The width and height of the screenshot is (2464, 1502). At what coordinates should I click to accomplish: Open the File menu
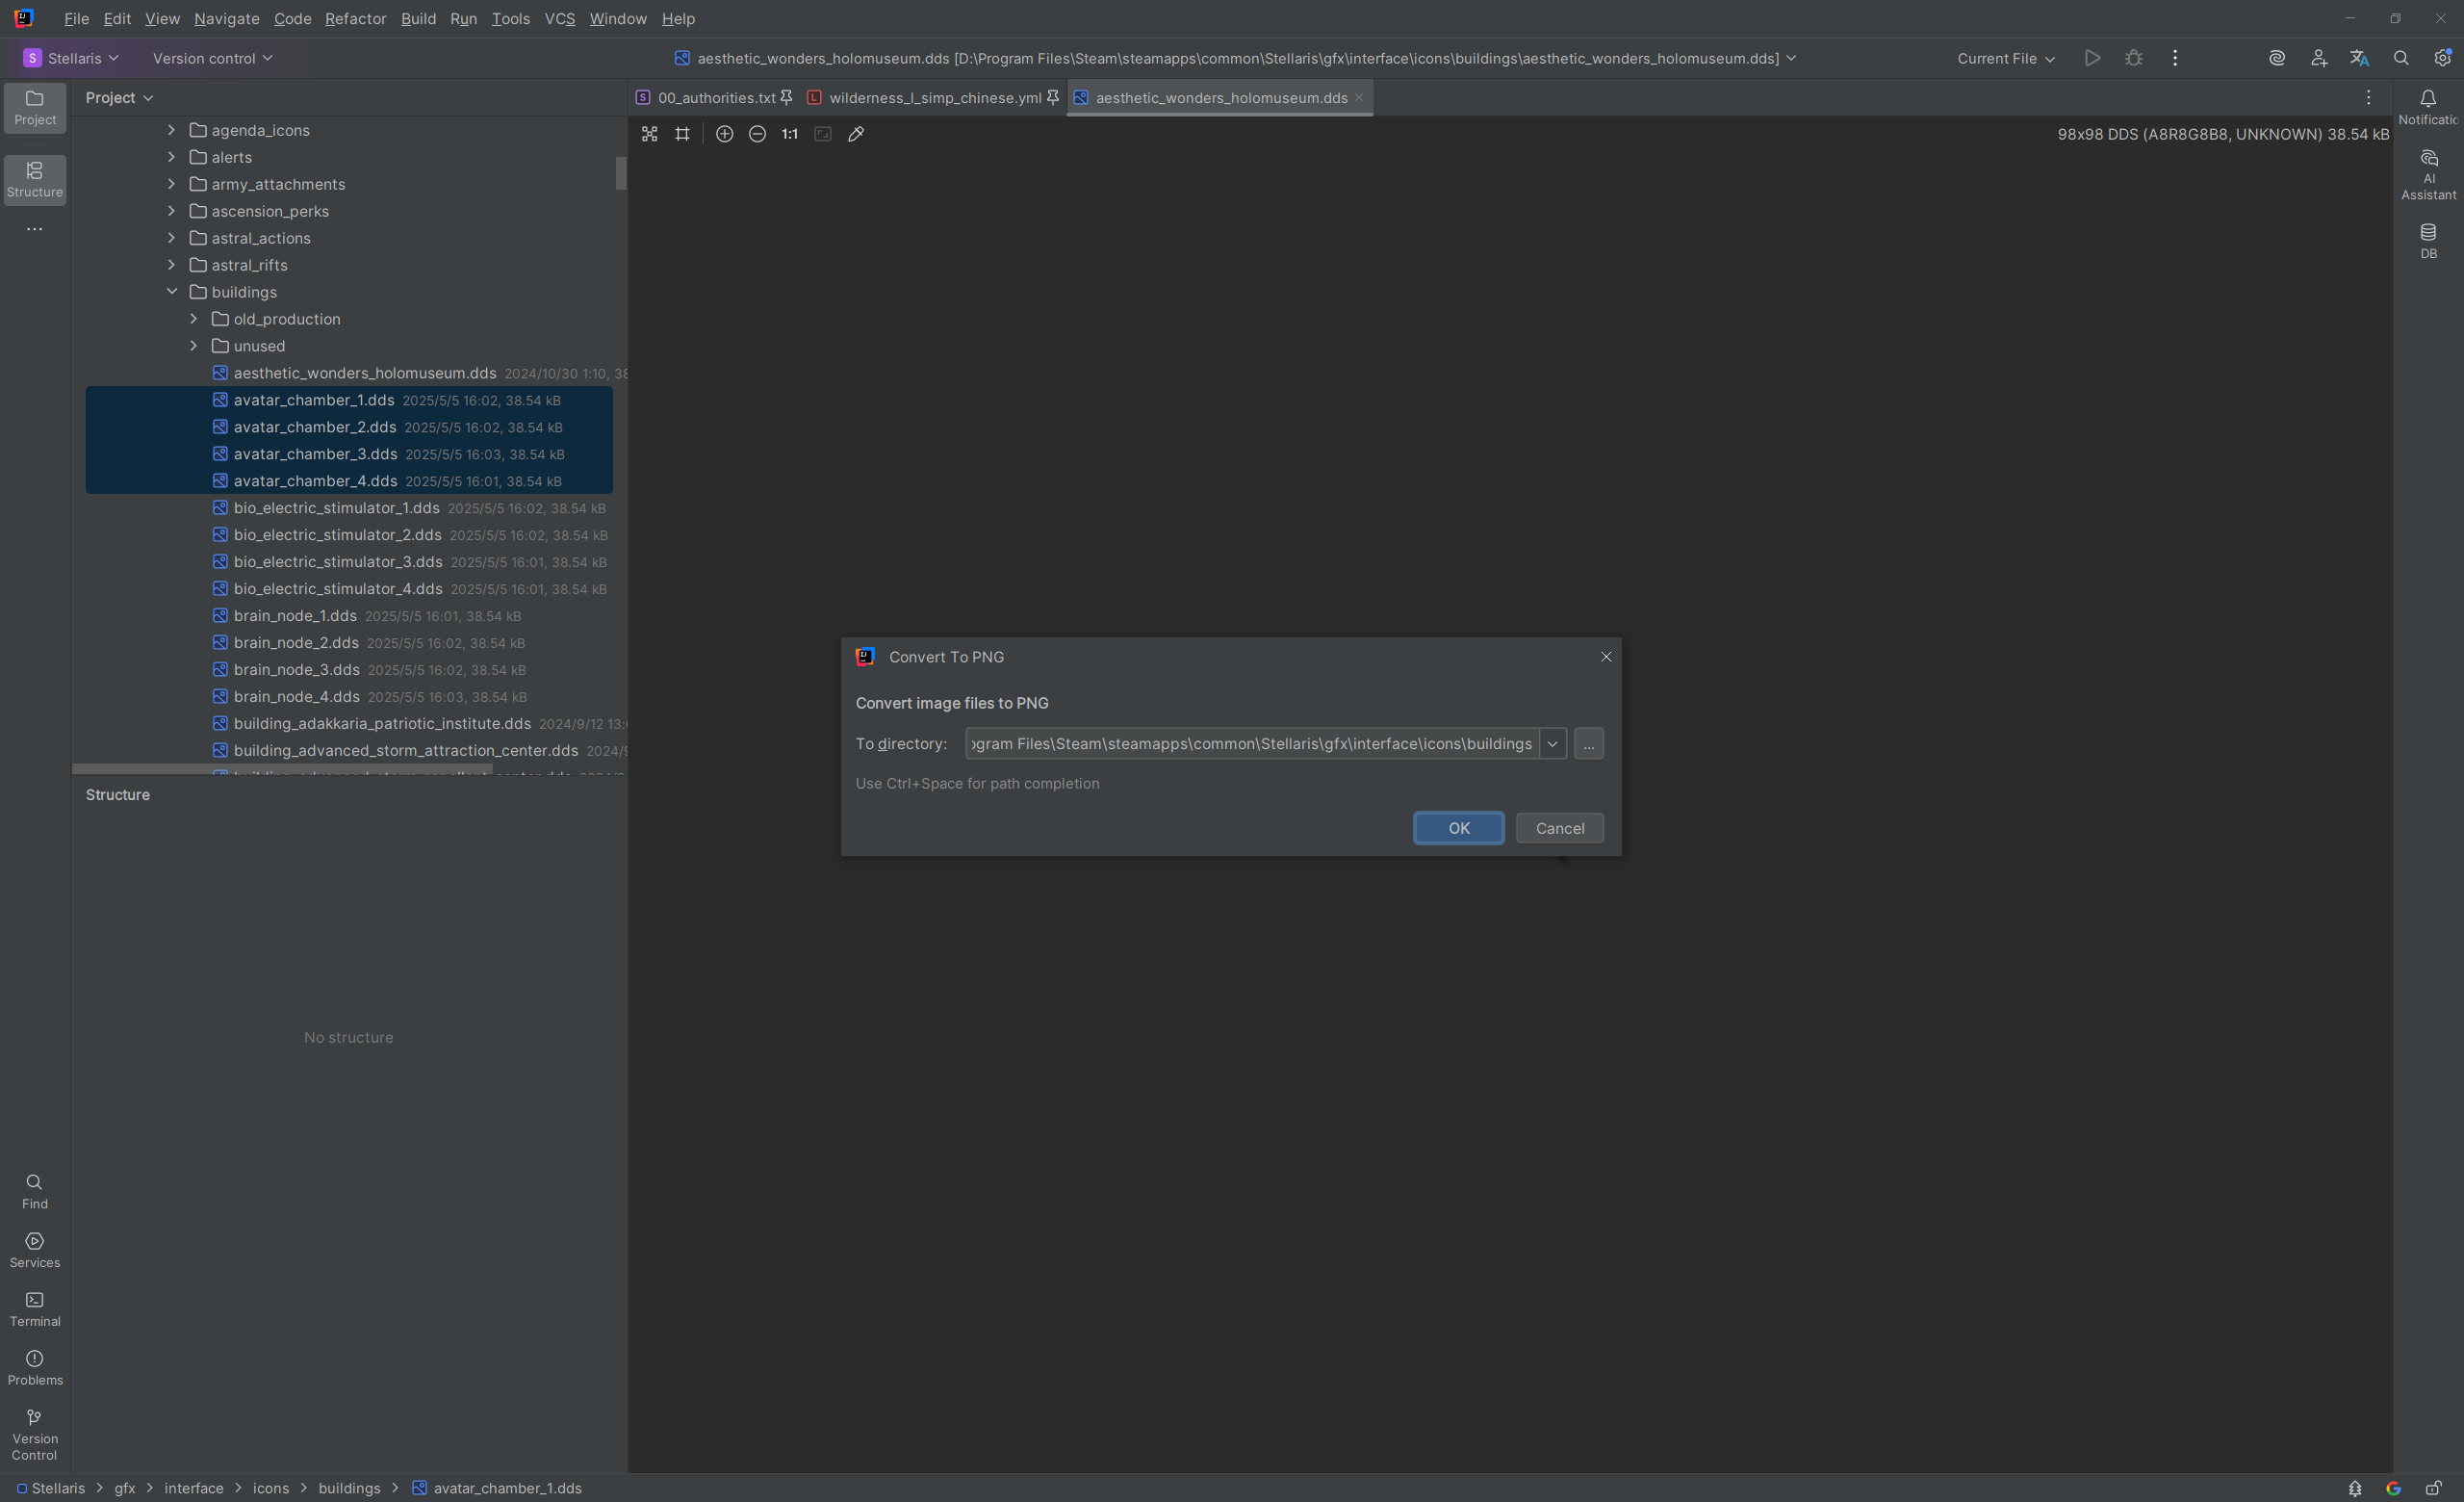coord(76,18)
